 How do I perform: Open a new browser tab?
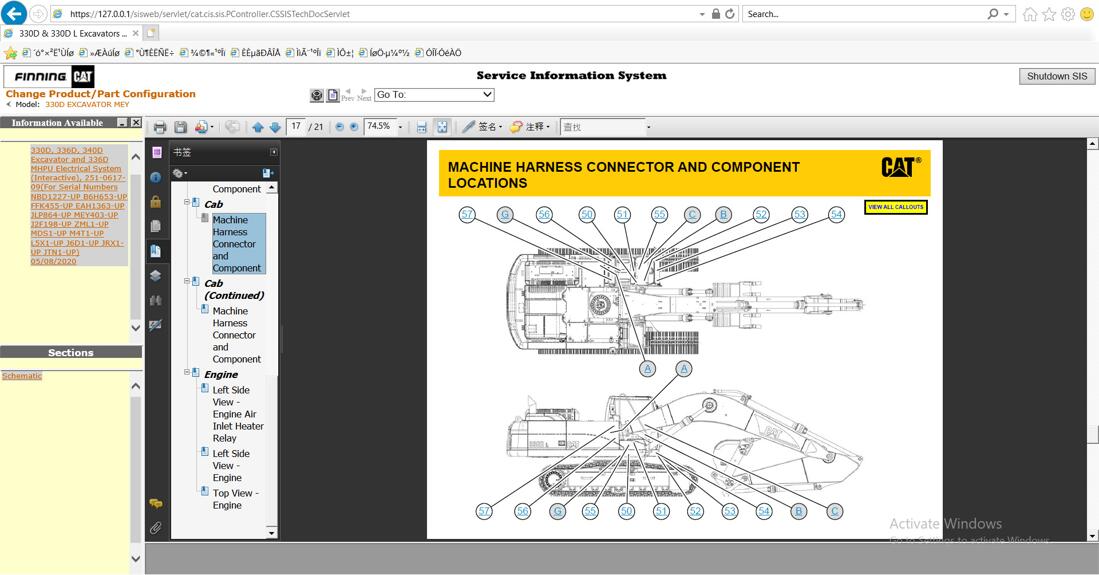[151, 33]
